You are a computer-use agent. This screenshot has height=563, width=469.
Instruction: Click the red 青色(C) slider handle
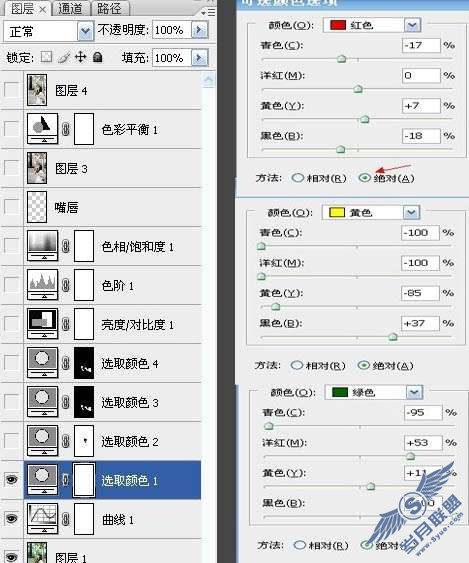click(342, 59)
